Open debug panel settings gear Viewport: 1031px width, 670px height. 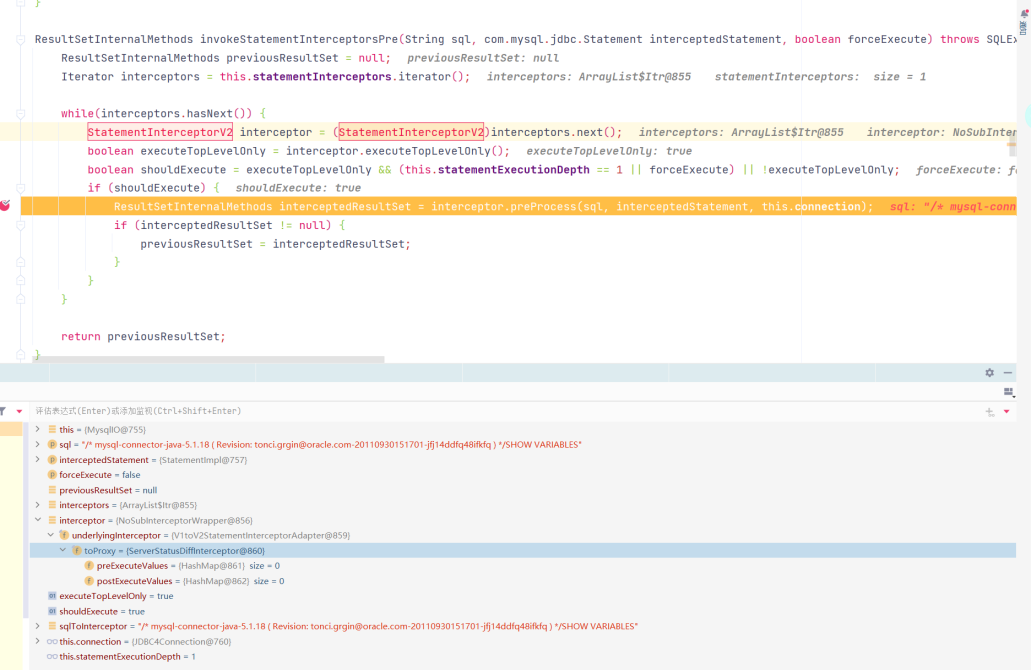(x=989, y=373)
